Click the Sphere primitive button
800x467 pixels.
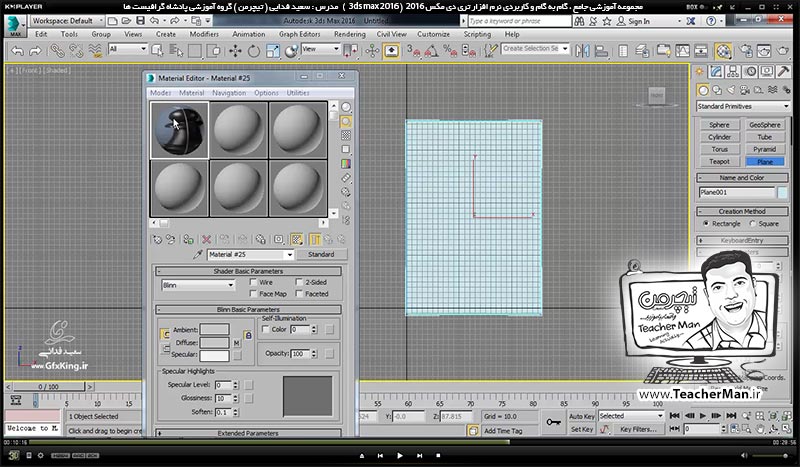(x=719, y=125)
